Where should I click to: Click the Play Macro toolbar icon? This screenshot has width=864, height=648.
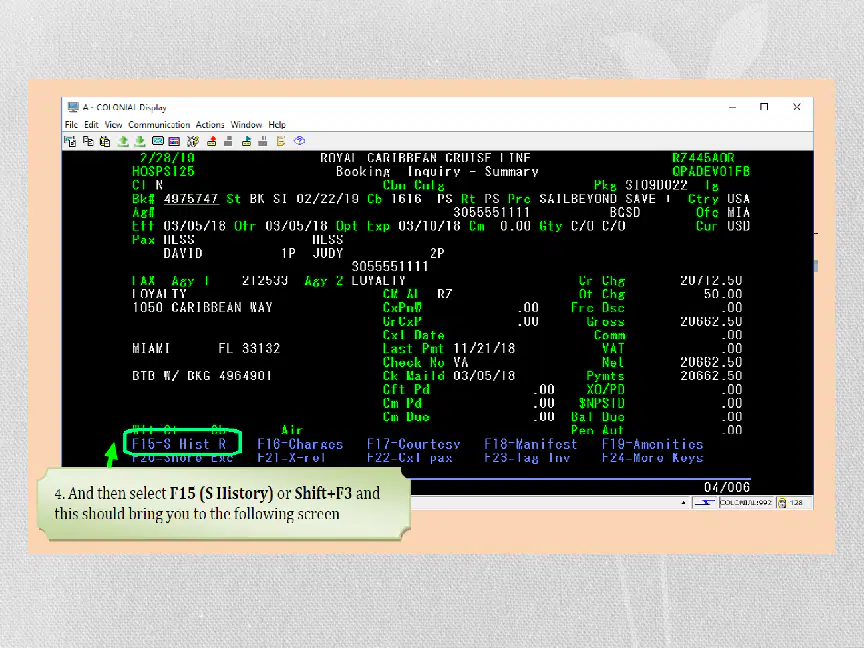click(x=246, y=142)
